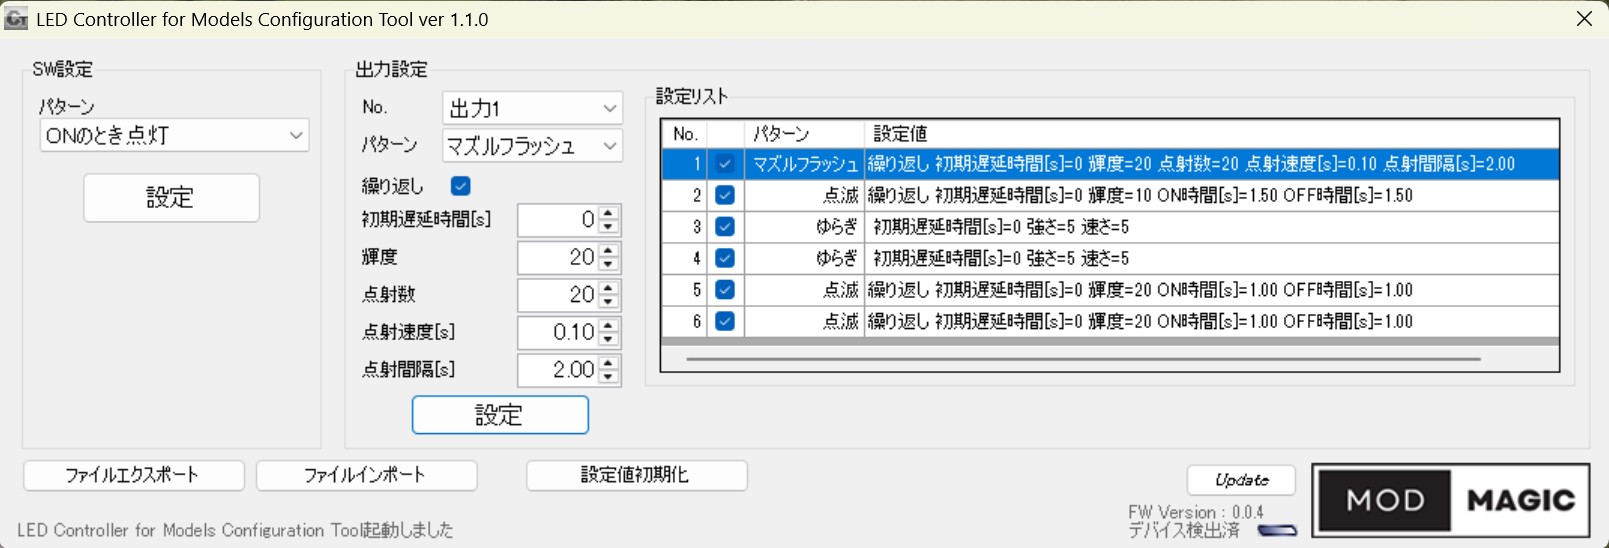
Task: Click the 設定値初期化 button
Action: pos(636,476)
